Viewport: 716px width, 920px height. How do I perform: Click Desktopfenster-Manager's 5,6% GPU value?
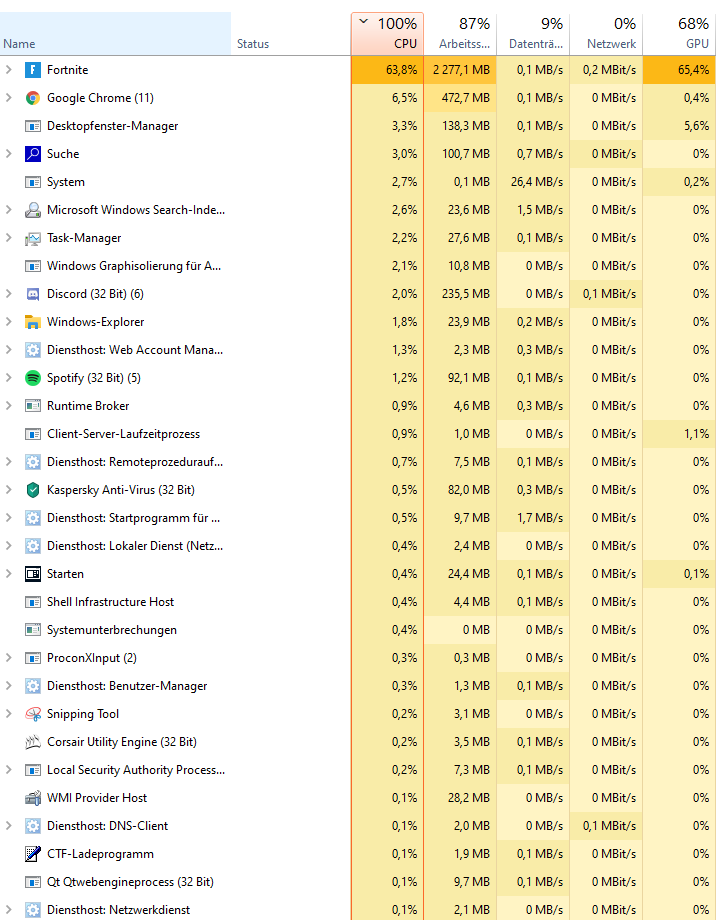click(x=696, y=126)
